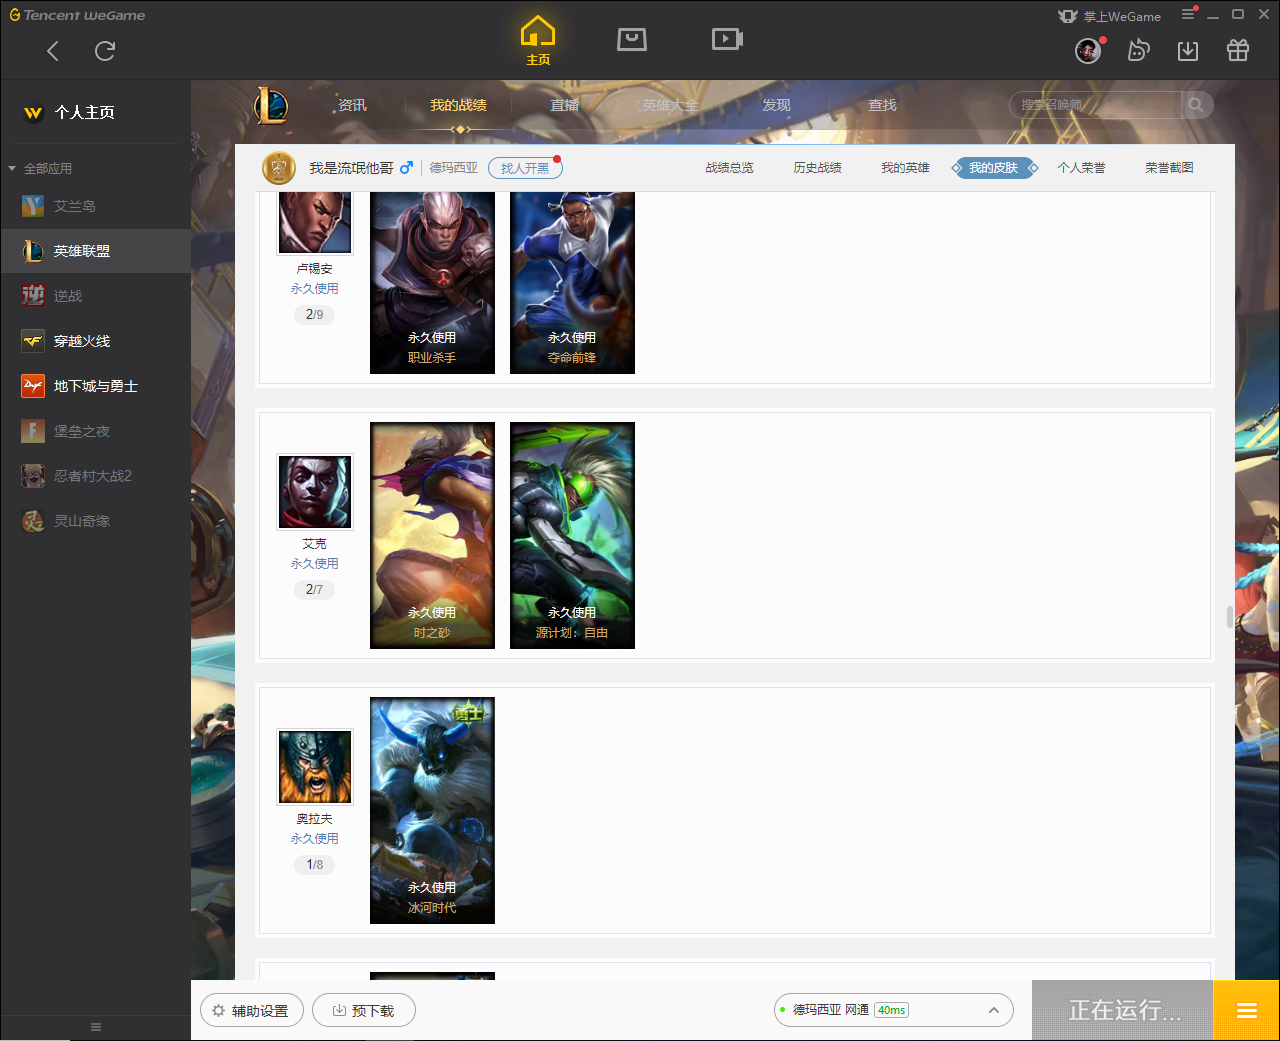Switch to 我的英雄 sub-tab
1280x1041 pixels.
905,168
